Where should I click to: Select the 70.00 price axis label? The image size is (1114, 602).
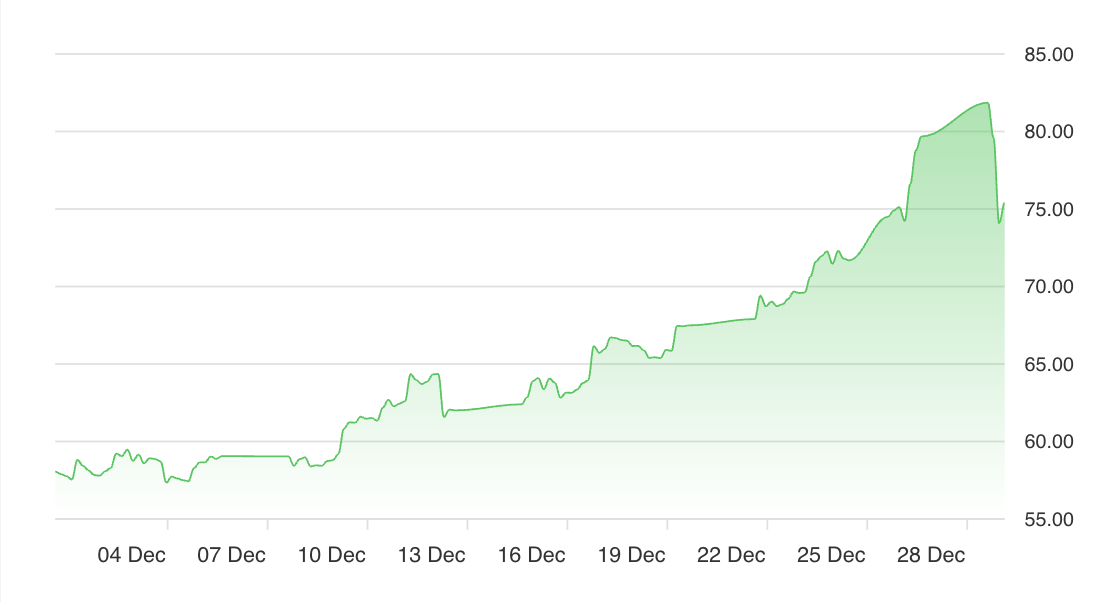coord(1049,287)
